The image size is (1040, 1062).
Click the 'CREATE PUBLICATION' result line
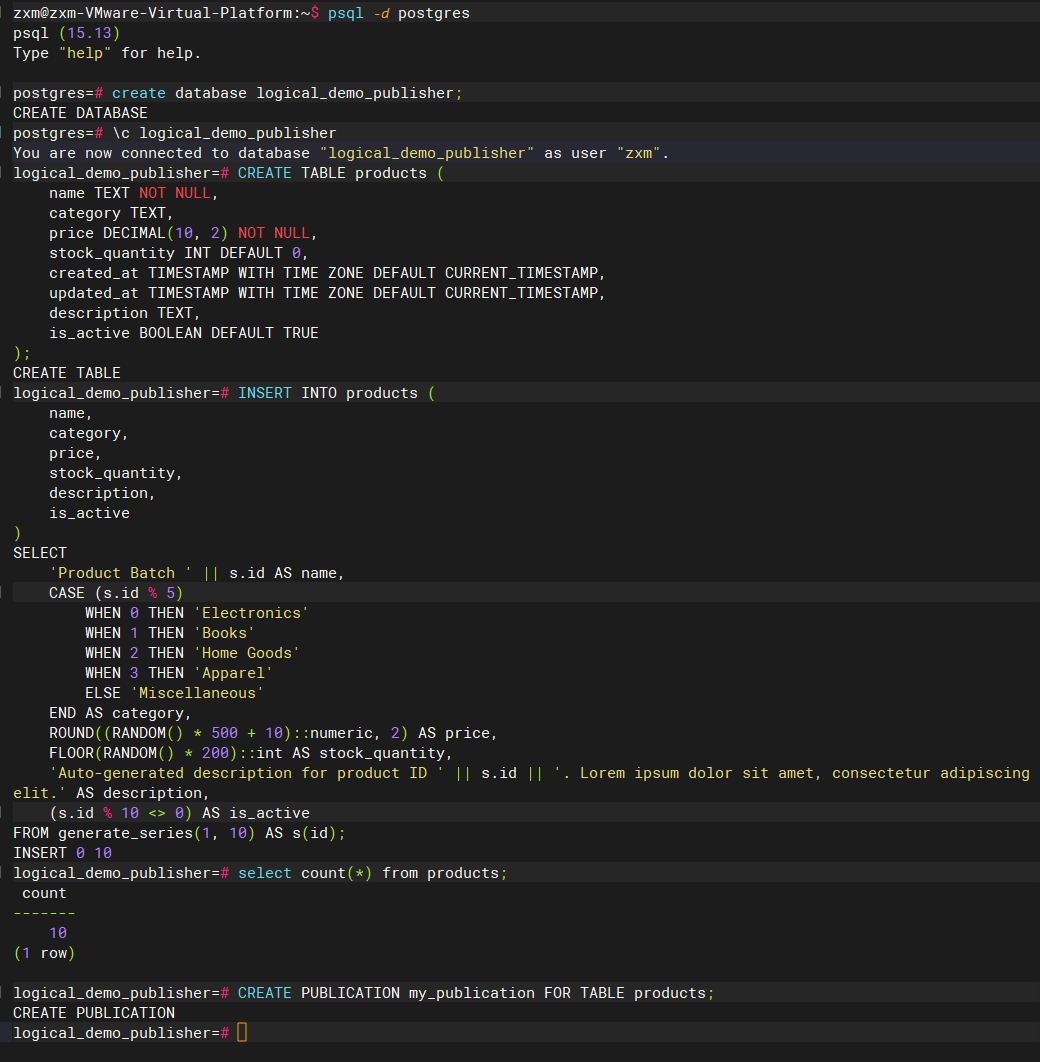pyautogui.click(x=93, y=1013)
